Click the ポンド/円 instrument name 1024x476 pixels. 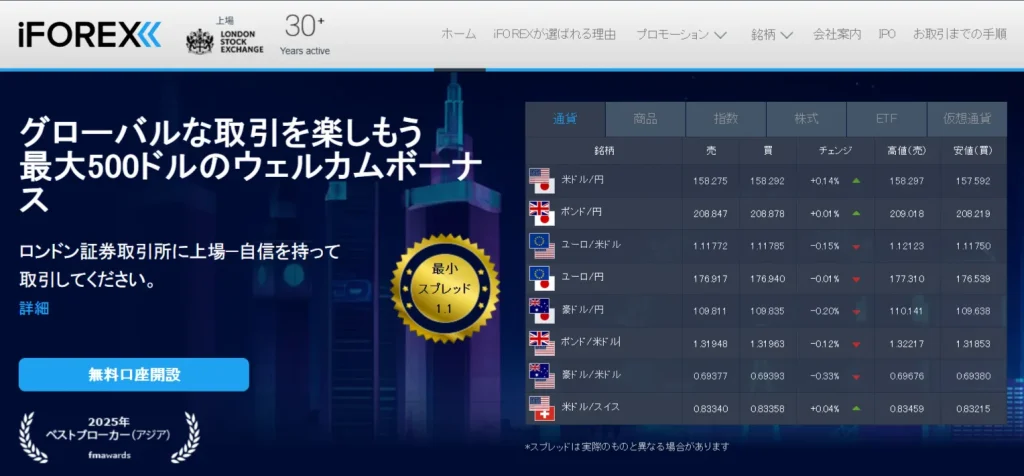point(583,212)
